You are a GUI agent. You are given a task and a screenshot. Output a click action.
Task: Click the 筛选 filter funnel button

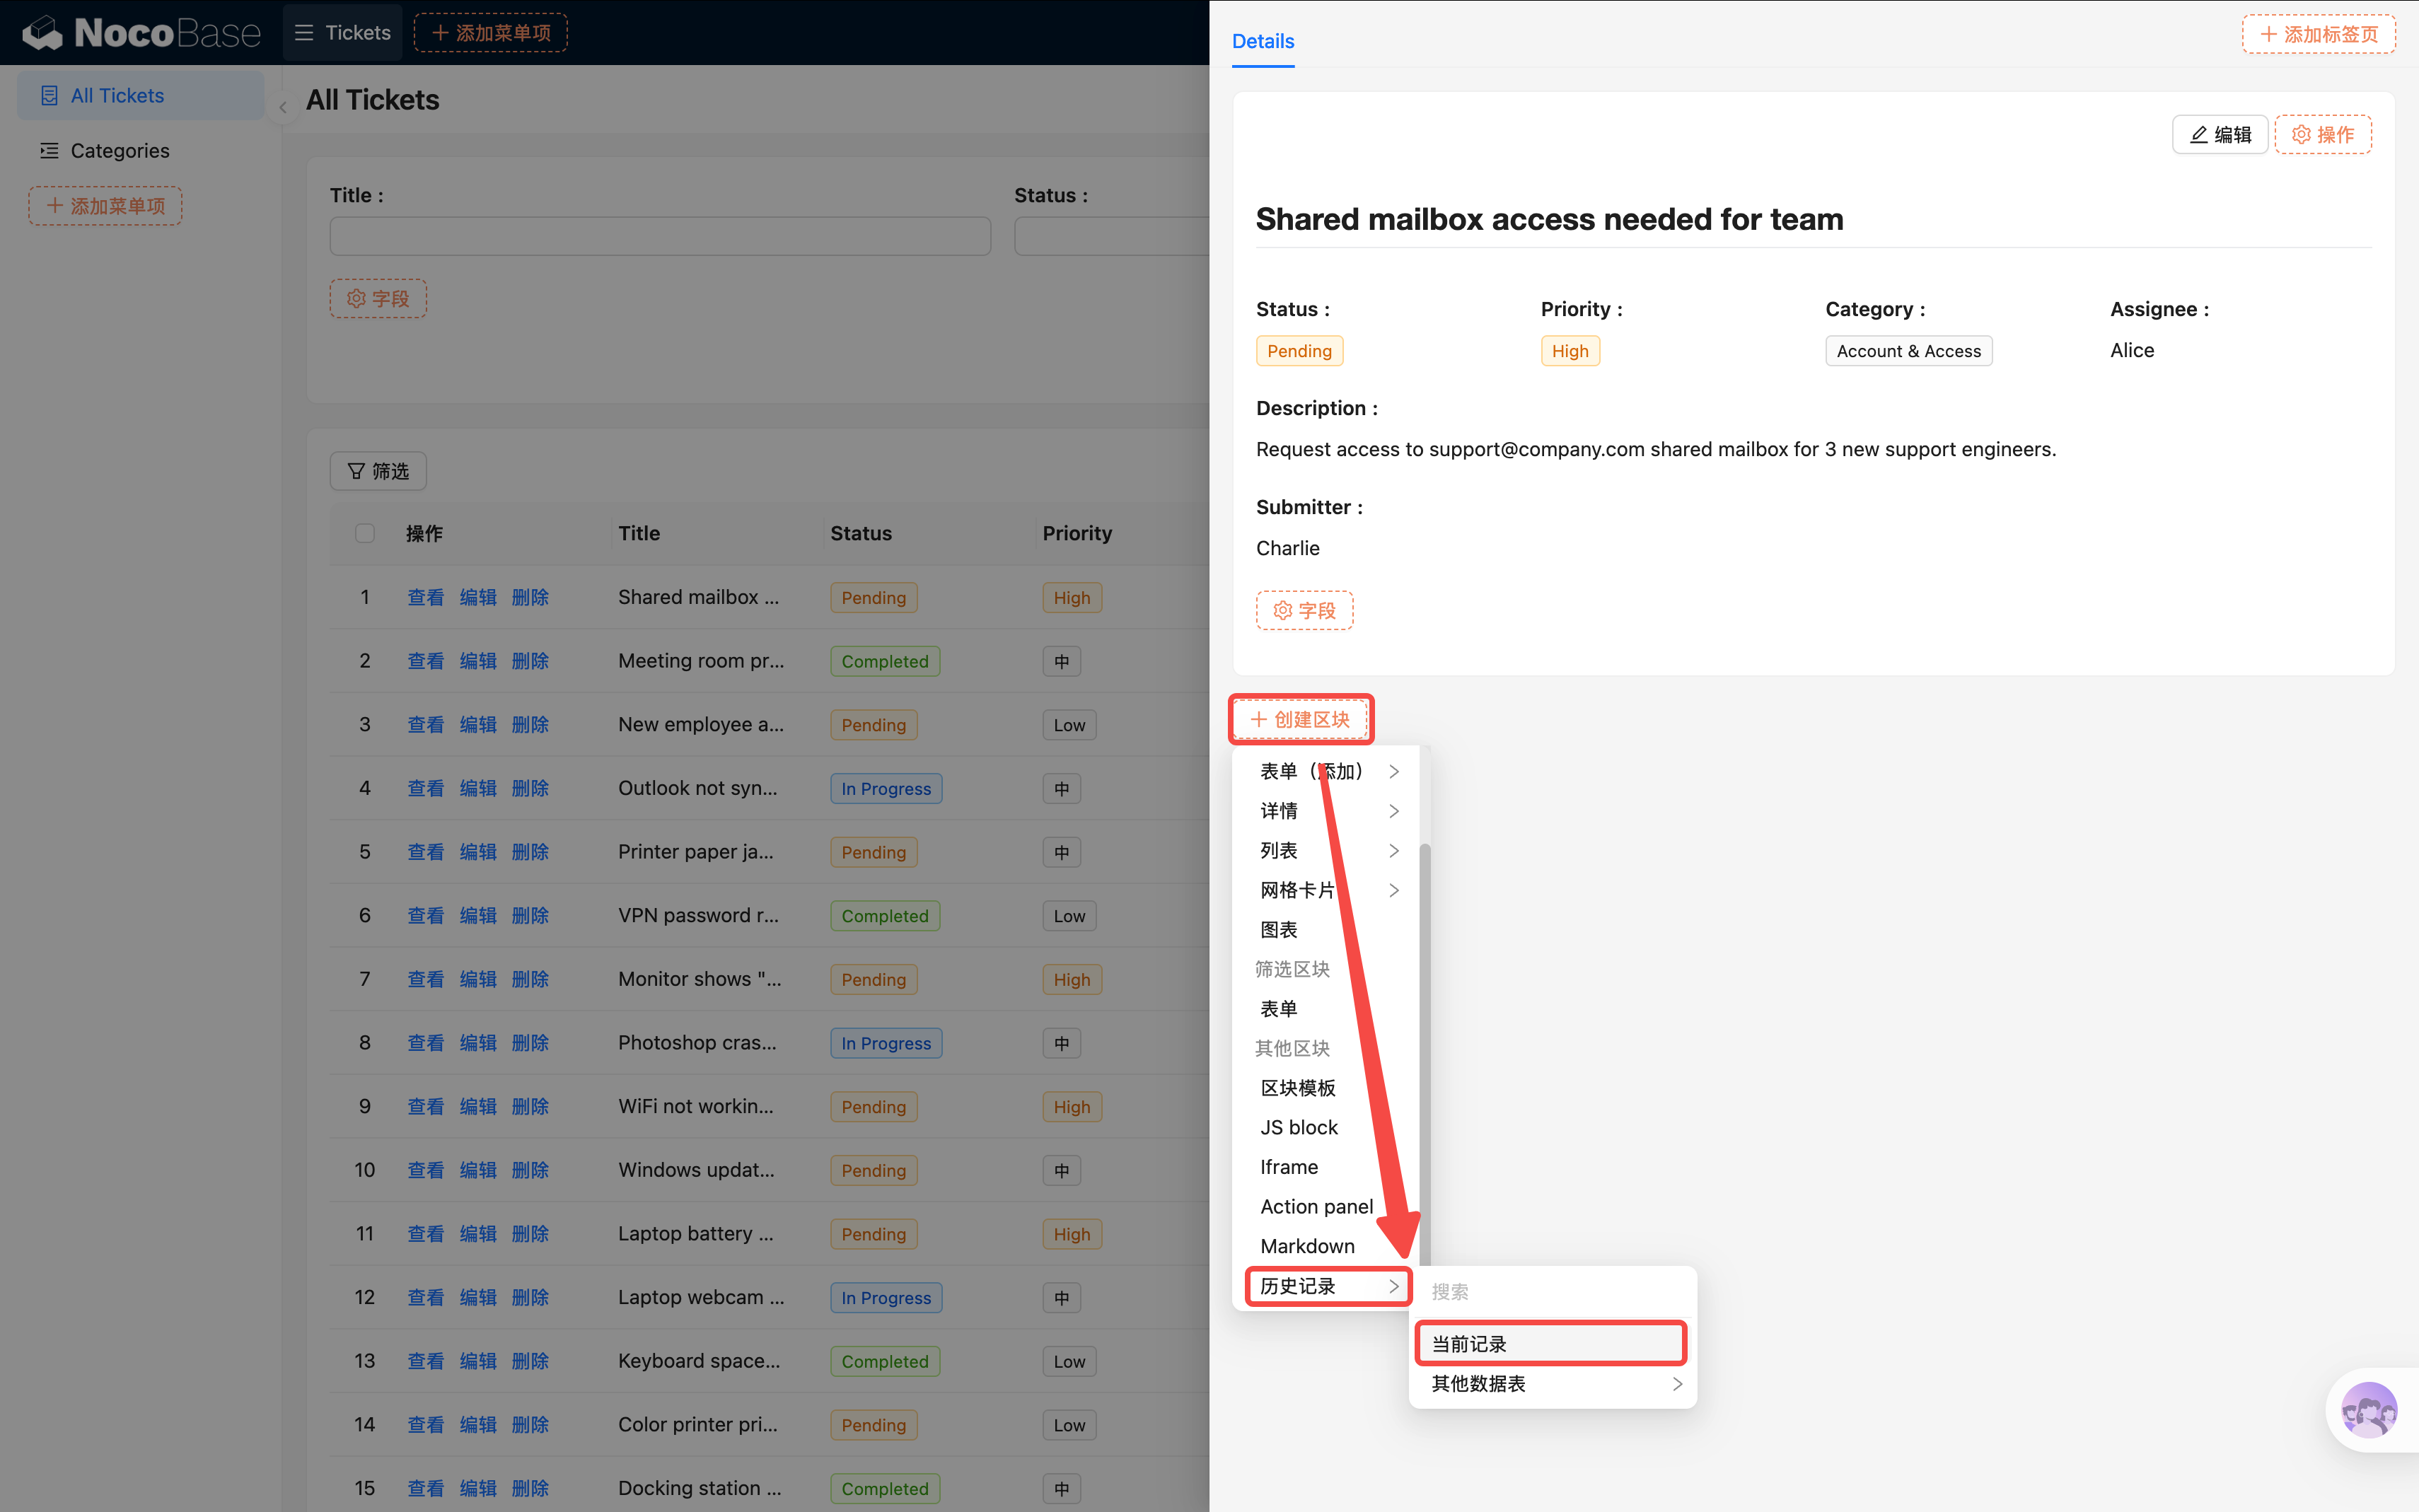[x=378, y=471]
